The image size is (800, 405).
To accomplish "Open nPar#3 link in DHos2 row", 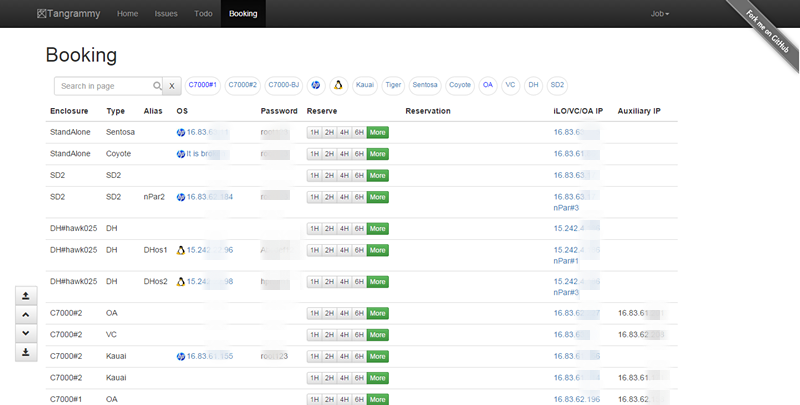I will [566, 293].
